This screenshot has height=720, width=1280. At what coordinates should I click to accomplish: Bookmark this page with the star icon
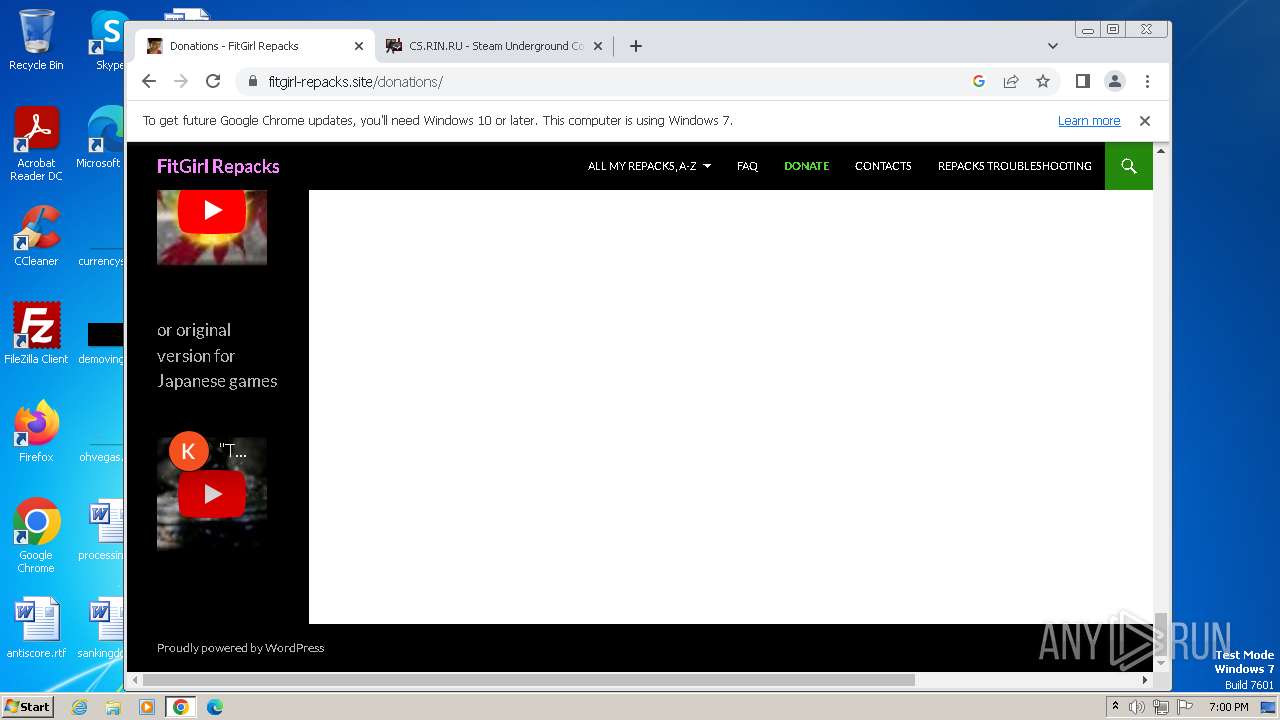1043,81
